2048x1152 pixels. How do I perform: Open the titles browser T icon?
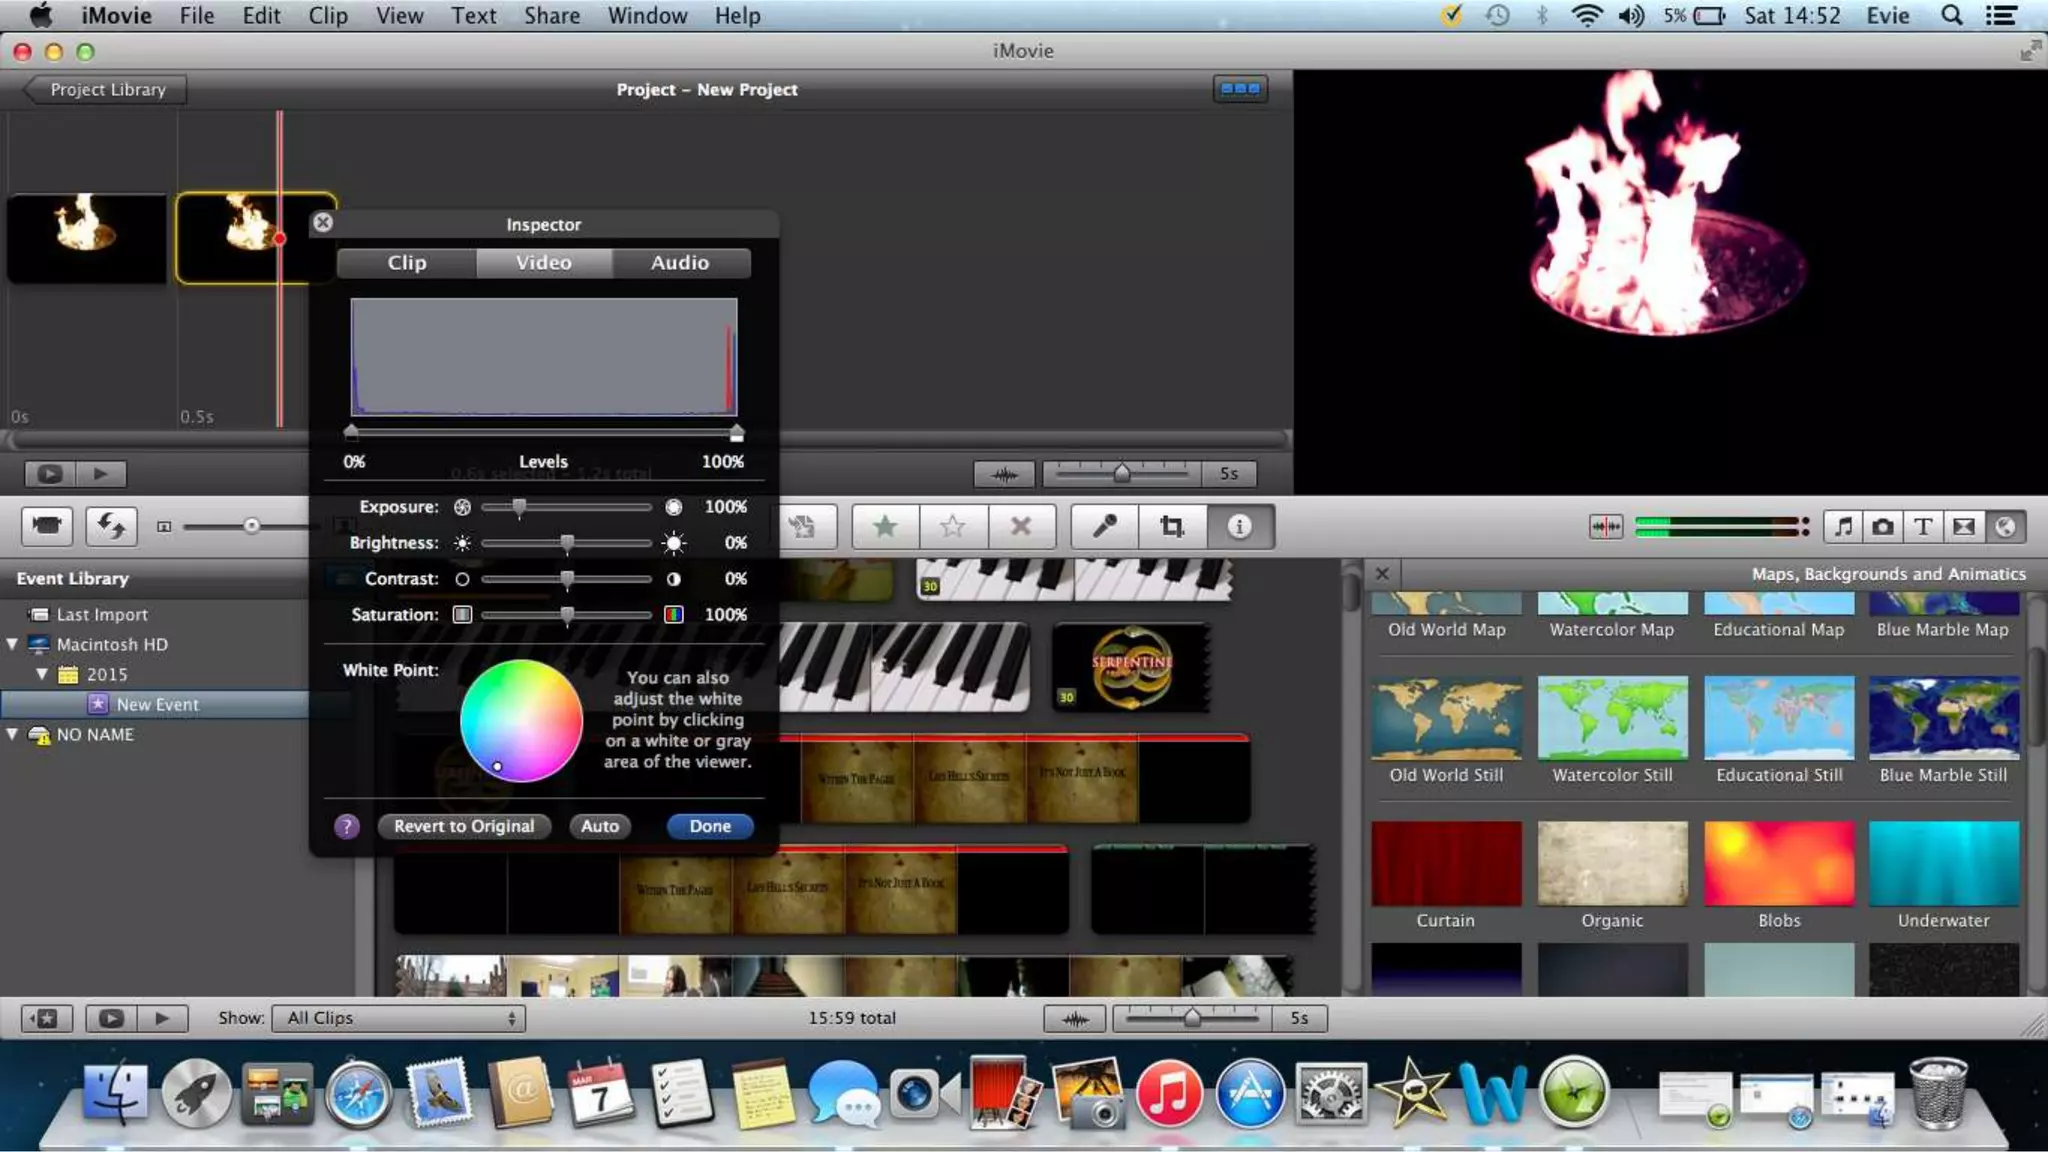pos(1923,527)
